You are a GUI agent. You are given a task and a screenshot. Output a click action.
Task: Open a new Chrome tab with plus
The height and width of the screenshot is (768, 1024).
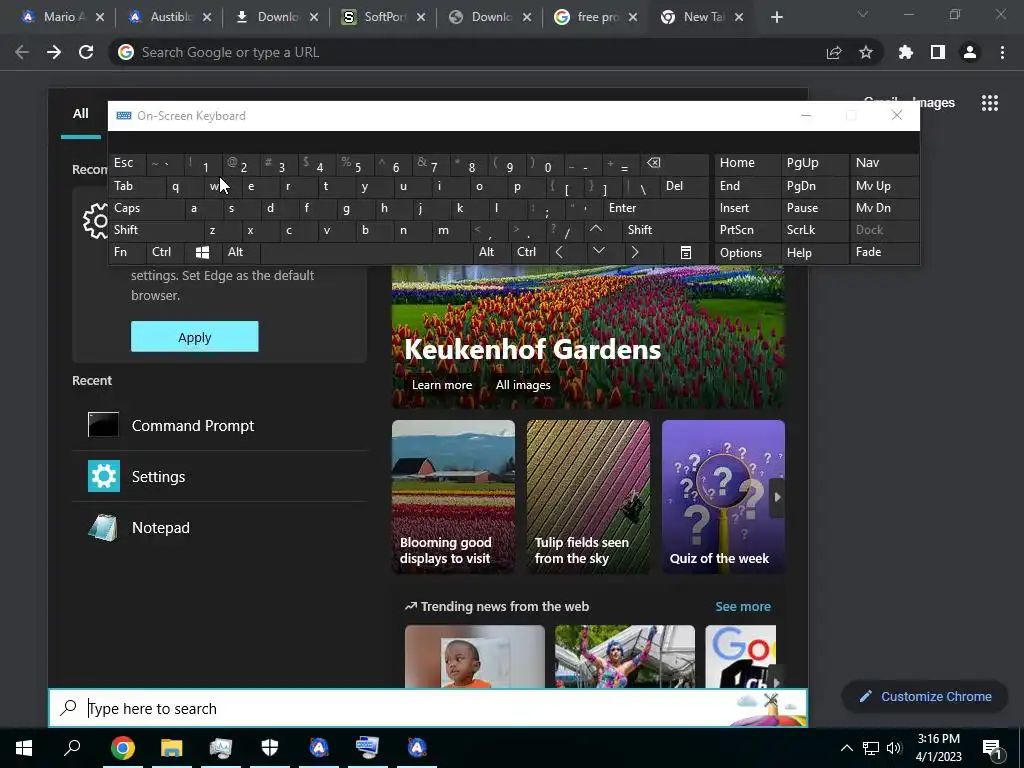click(776, 18)
